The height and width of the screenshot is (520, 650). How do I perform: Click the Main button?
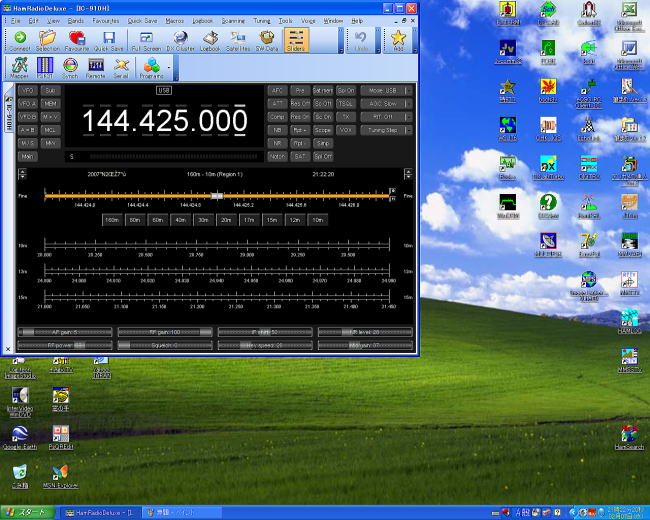[x=28, y=157]
